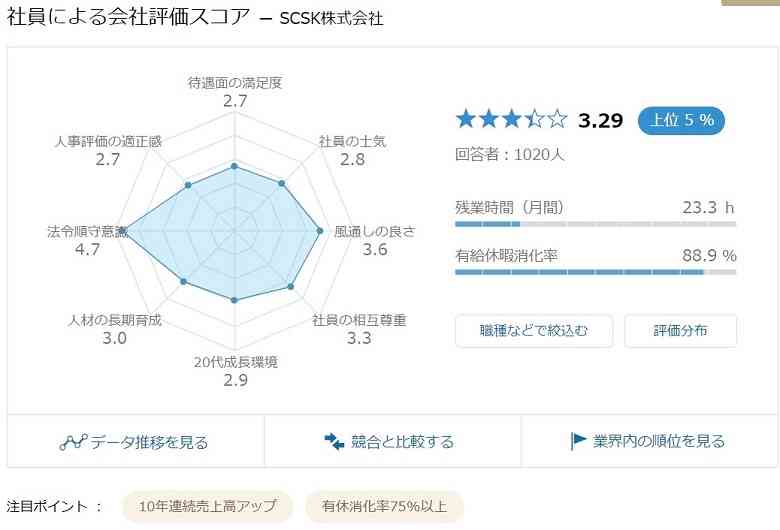Click the 法令順守意識 data point on the radar chart
Viewport: 780px width, 530px height.
(x=126, y=231)
